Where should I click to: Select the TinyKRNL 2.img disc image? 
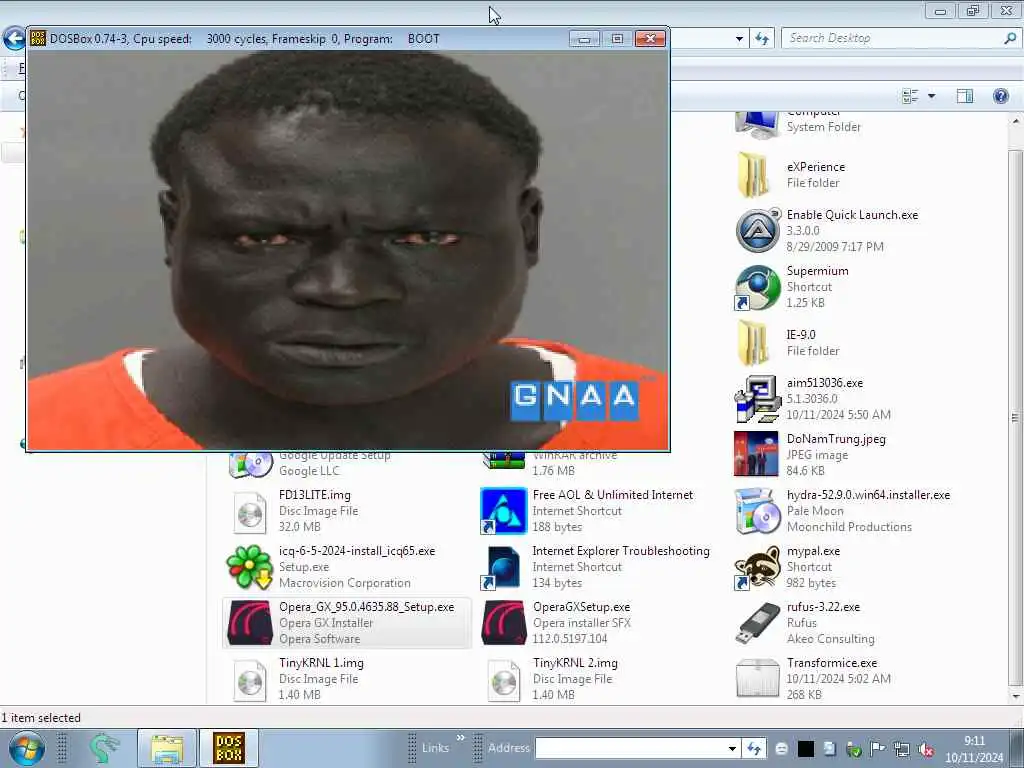click(x=504, y=679)
